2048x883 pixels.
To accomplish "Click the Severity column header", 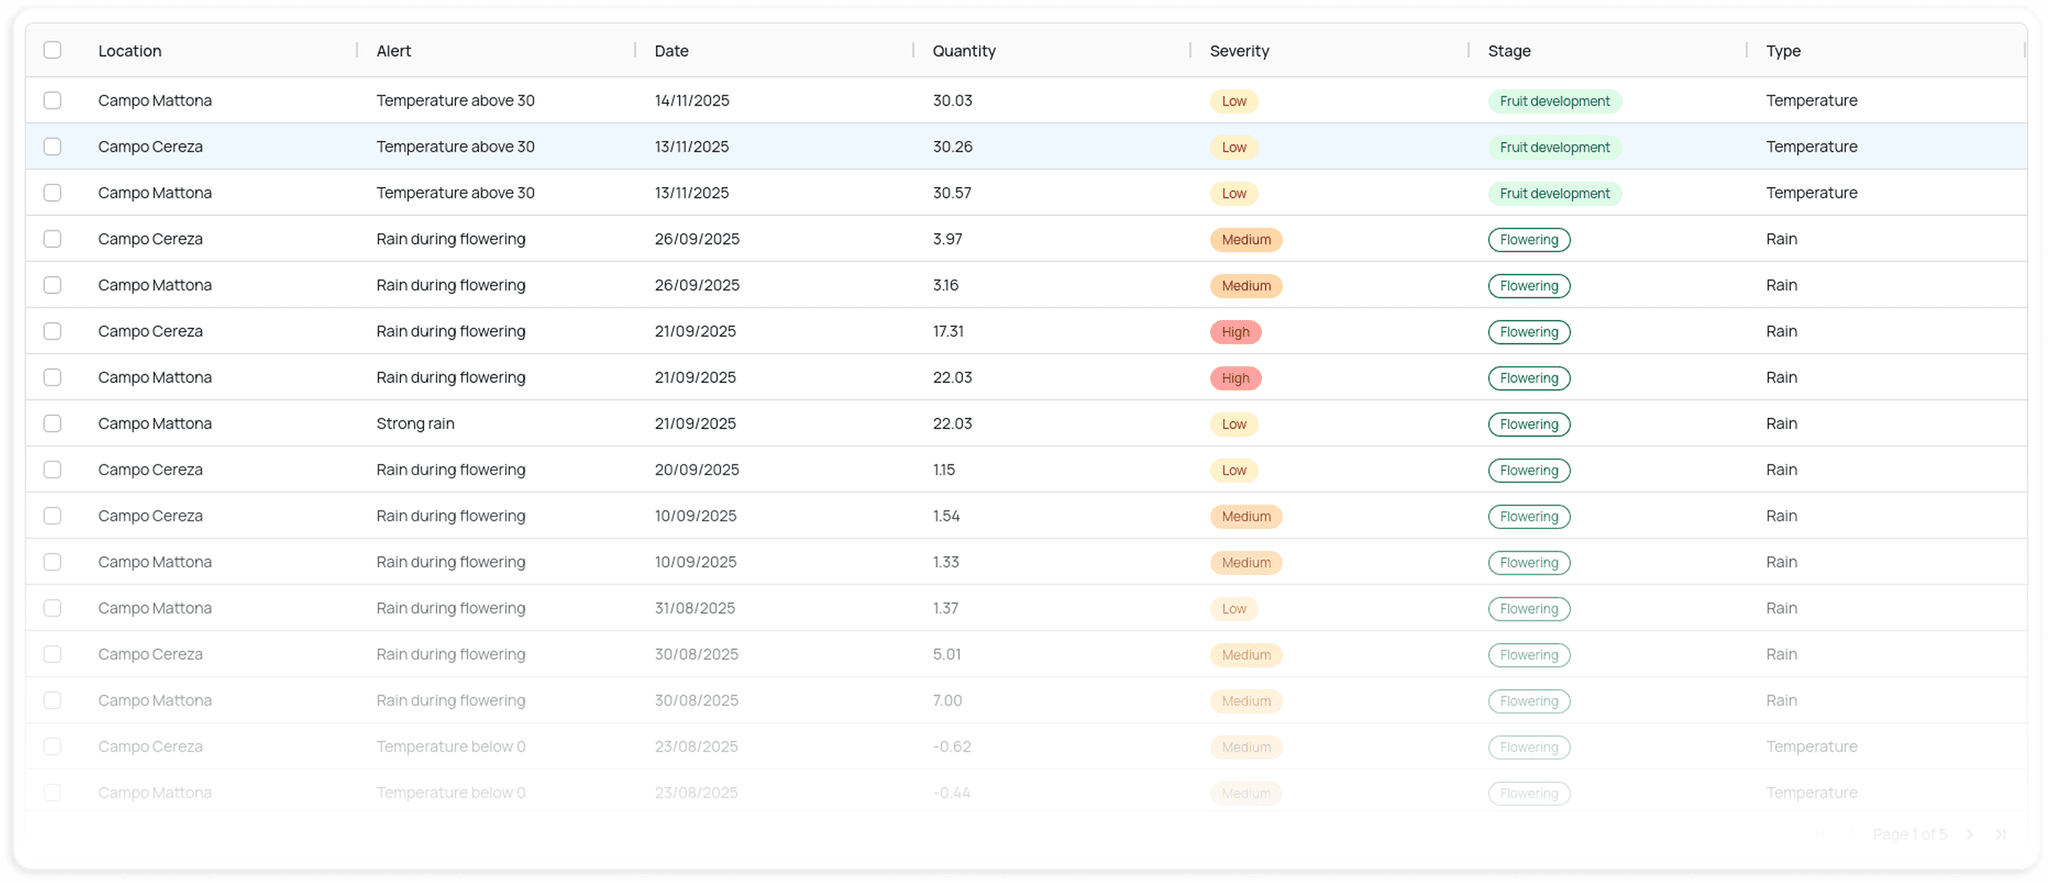I will click(x=1239, y=51).
